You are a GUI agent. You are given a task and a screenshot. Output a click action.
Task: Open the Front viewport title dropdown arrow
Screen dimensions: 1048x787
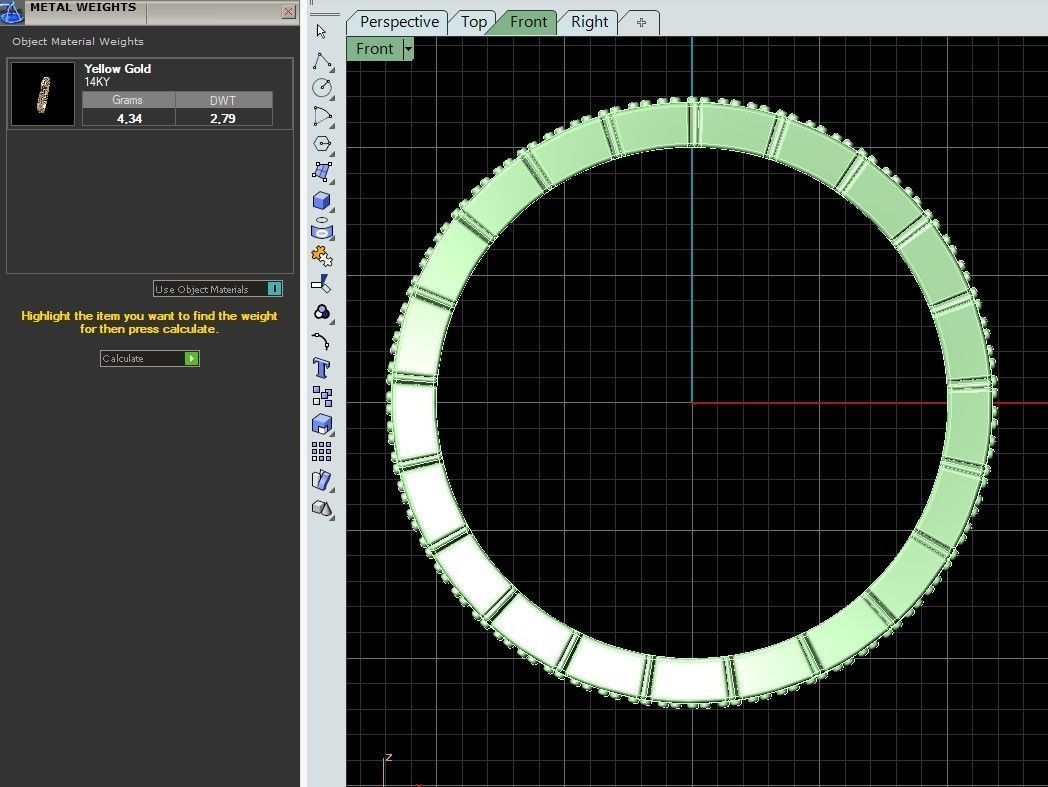pyautogui.click(x=408, y=49)
